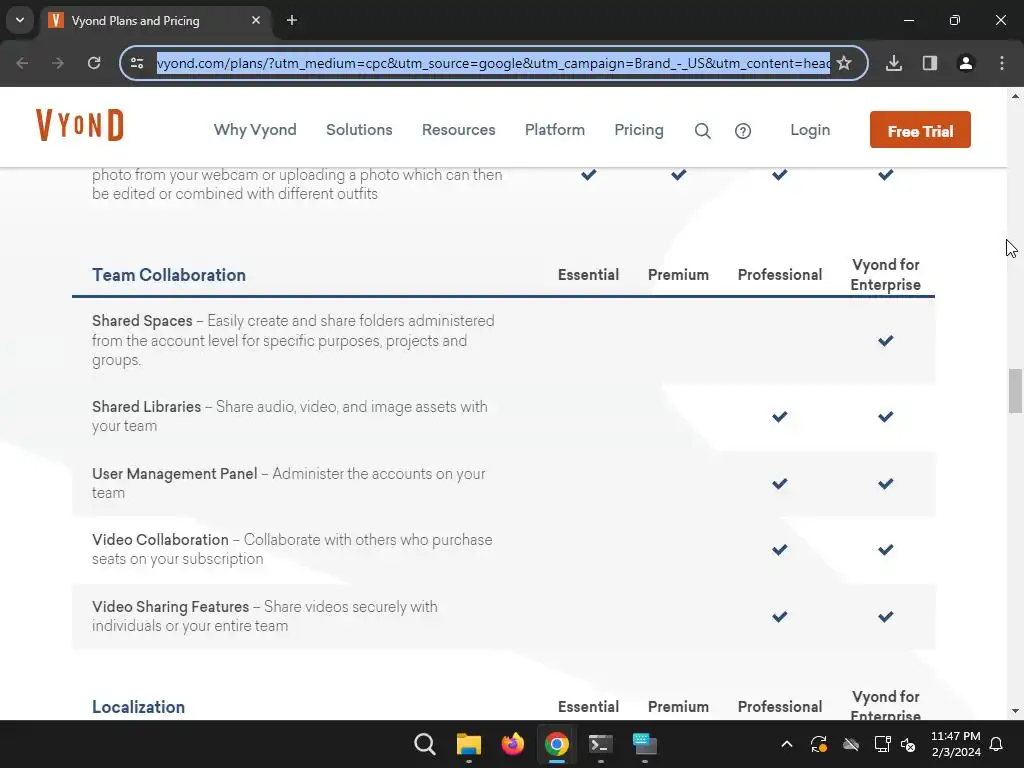Open the notifications bell icon

[x=997, y=744]
